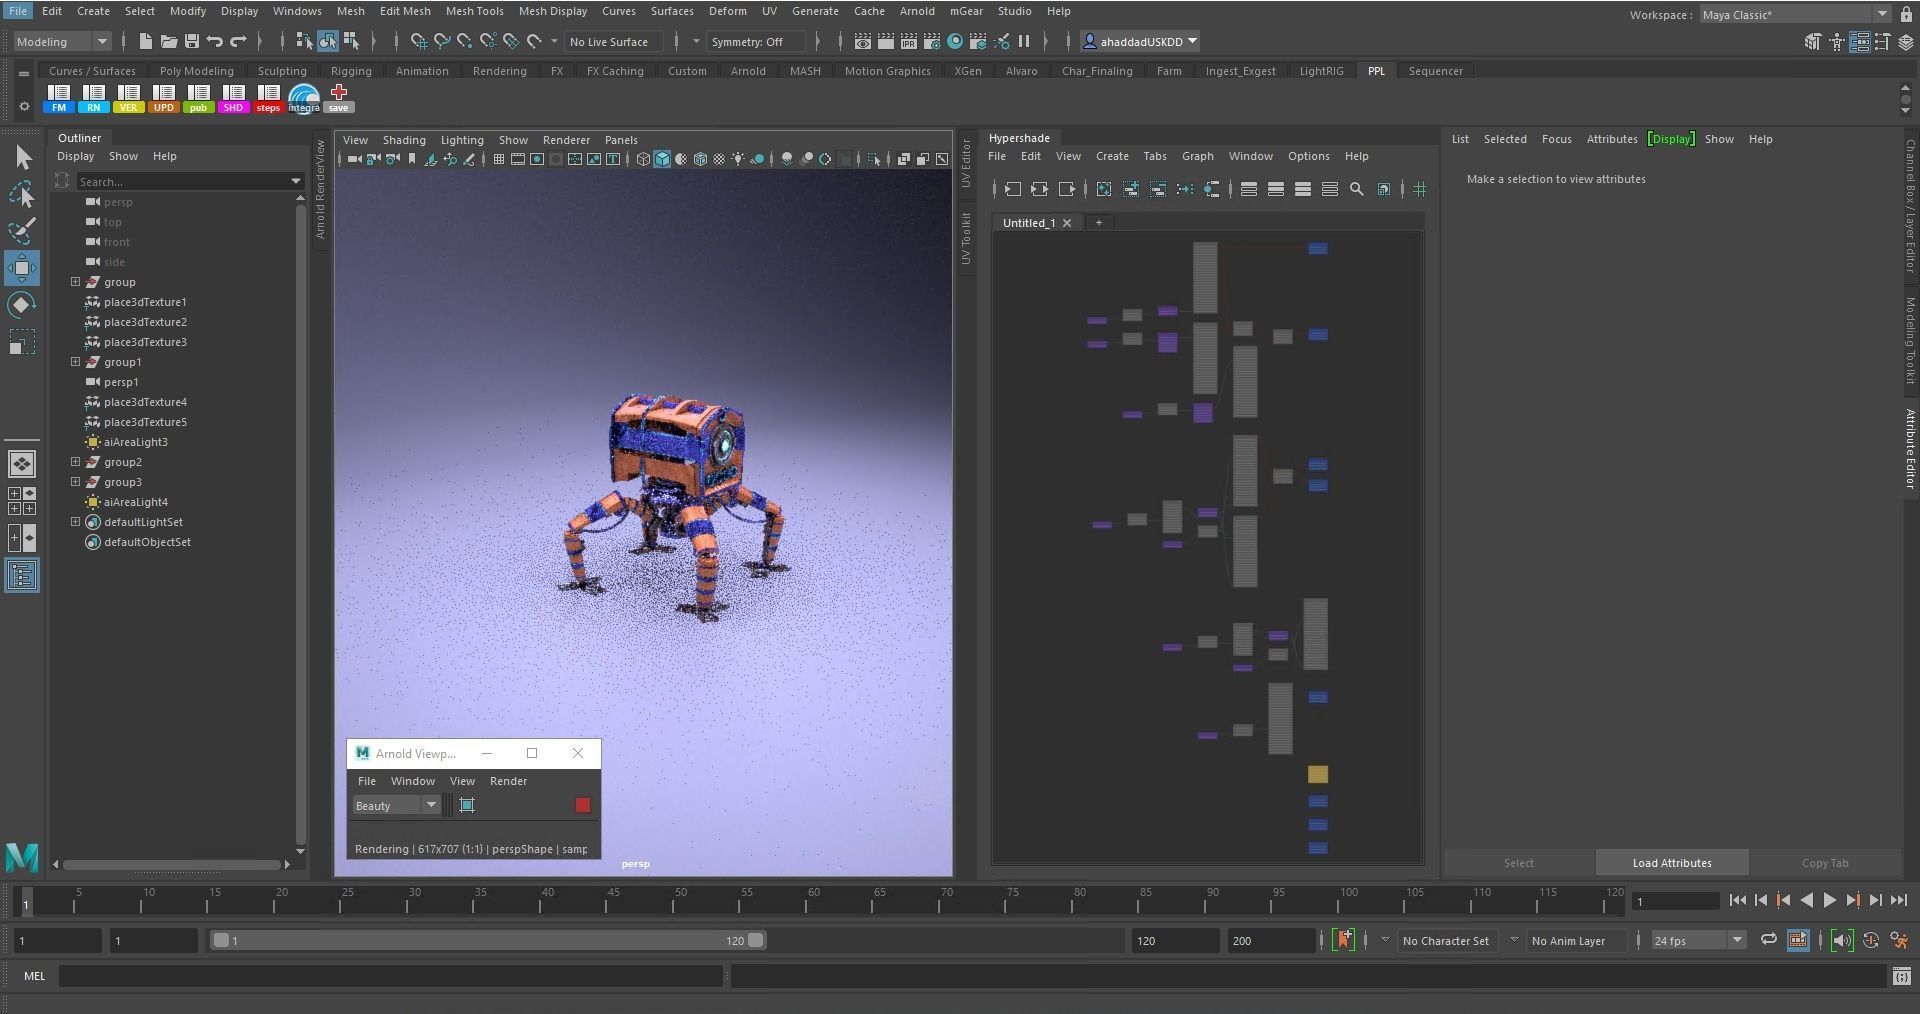Toggle use all lights in viewport

pos(738,159)
